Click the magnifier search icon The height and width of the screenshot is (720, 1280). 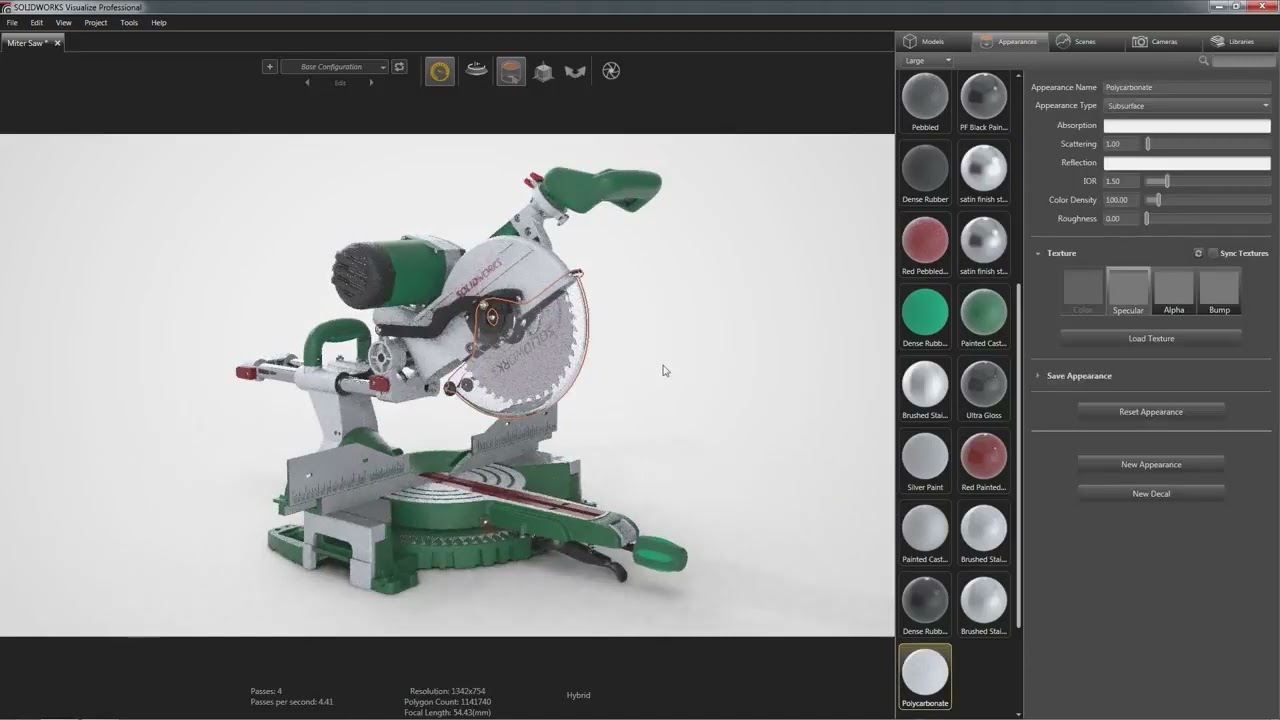point(1204,61)
